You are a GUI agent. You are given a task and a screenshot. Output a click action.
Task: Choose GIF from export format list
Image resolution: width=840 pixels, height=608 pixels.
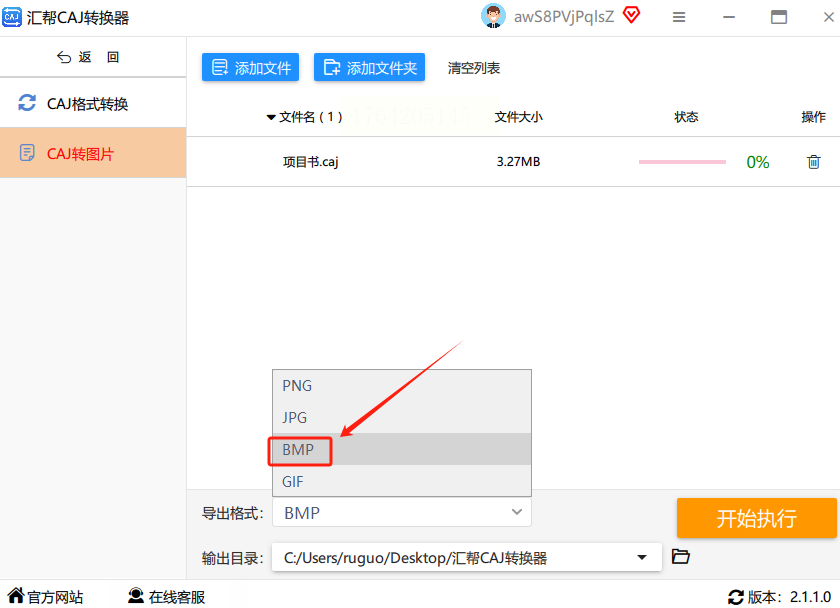[402, 481]
